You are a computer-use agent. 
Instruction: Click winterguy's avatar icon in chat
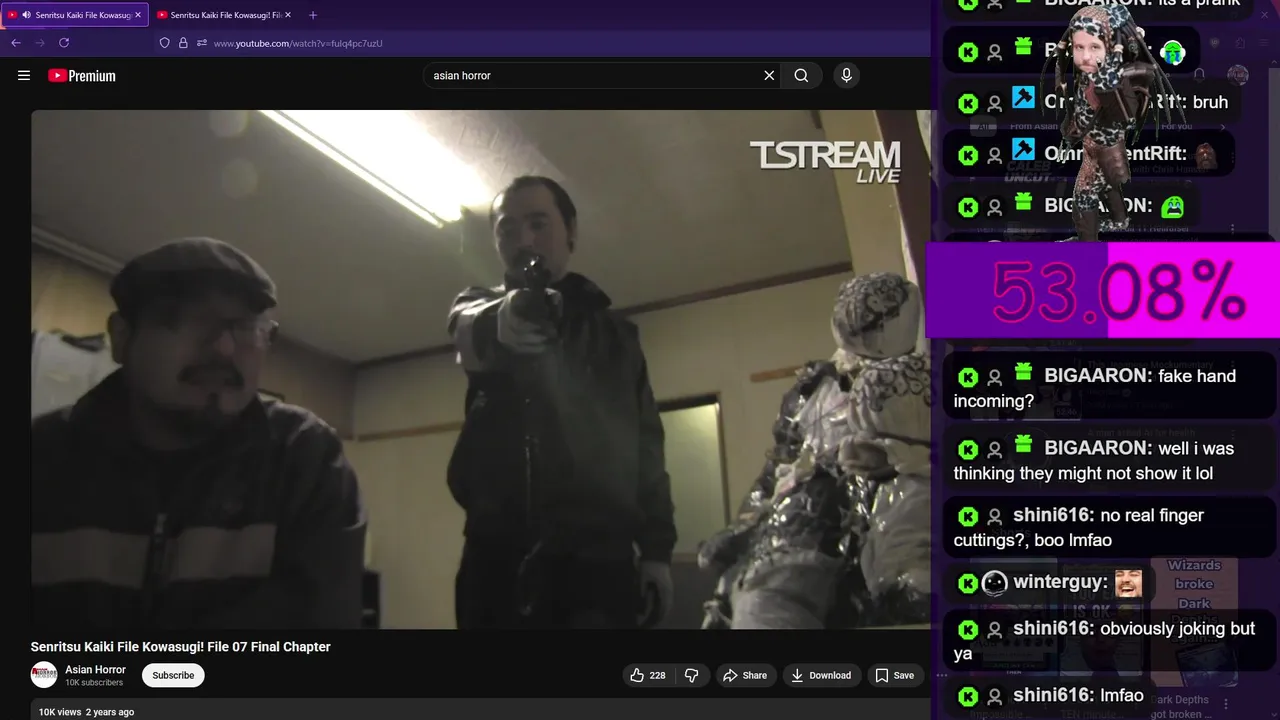[994, 583]
